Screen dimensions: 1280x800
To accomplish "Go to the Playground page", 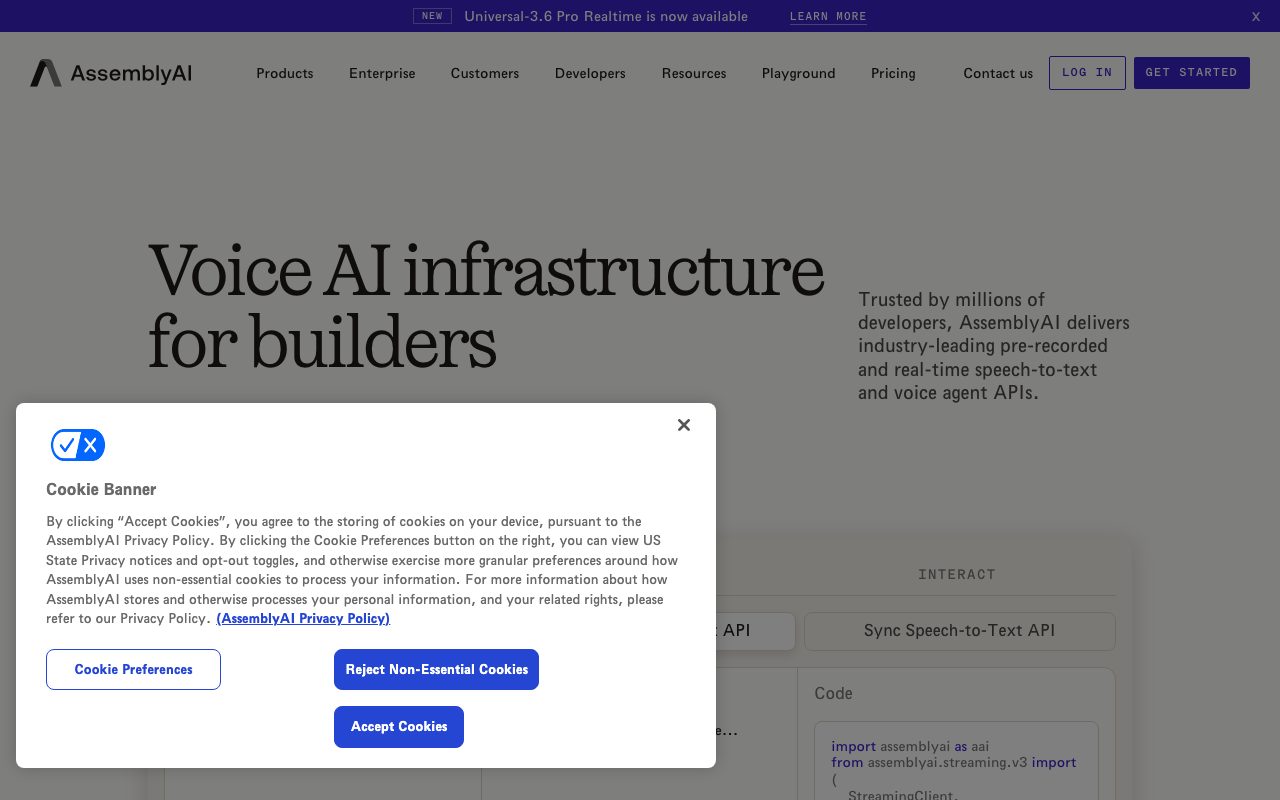I will click(799, 73).
